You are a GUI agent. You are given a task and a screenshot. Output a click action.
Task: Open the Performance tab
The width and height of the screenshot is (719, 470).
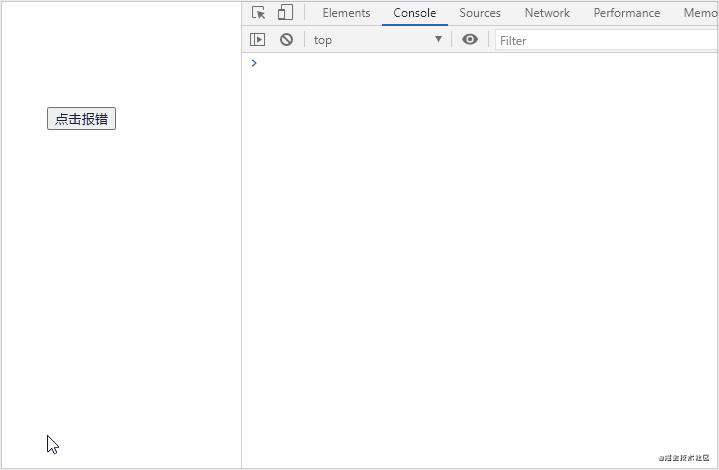click(627, 13)
